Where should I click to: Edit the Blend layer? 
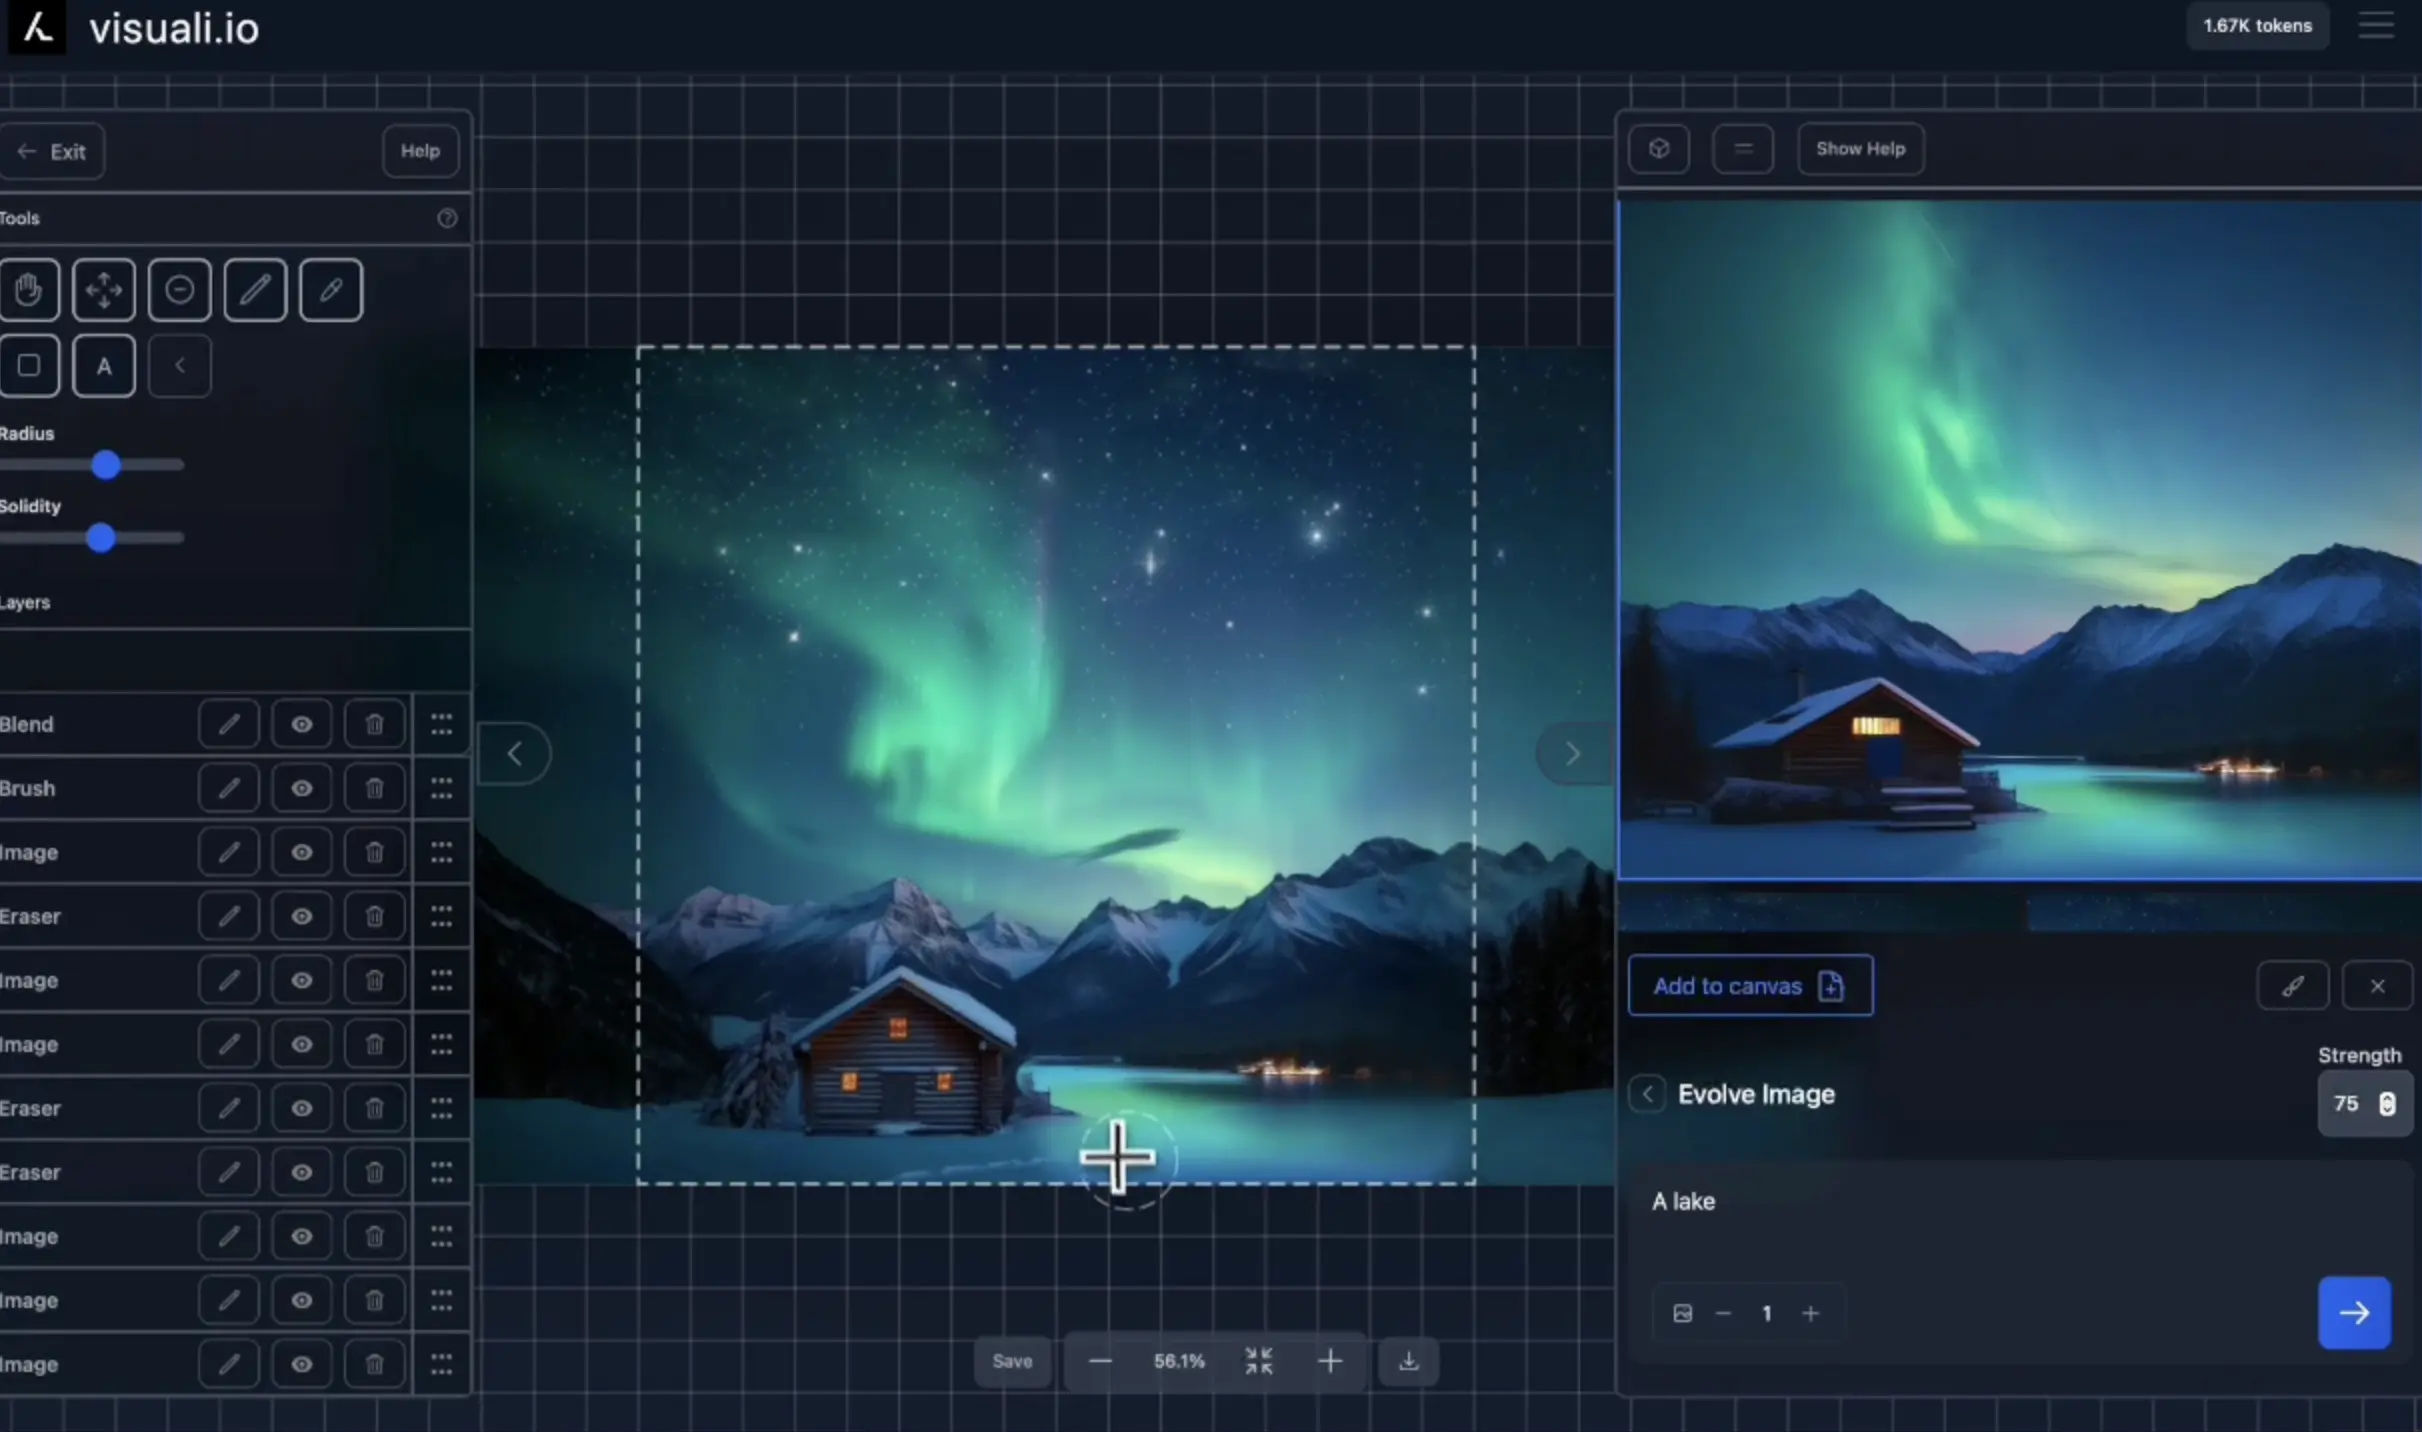pos(229,724)
